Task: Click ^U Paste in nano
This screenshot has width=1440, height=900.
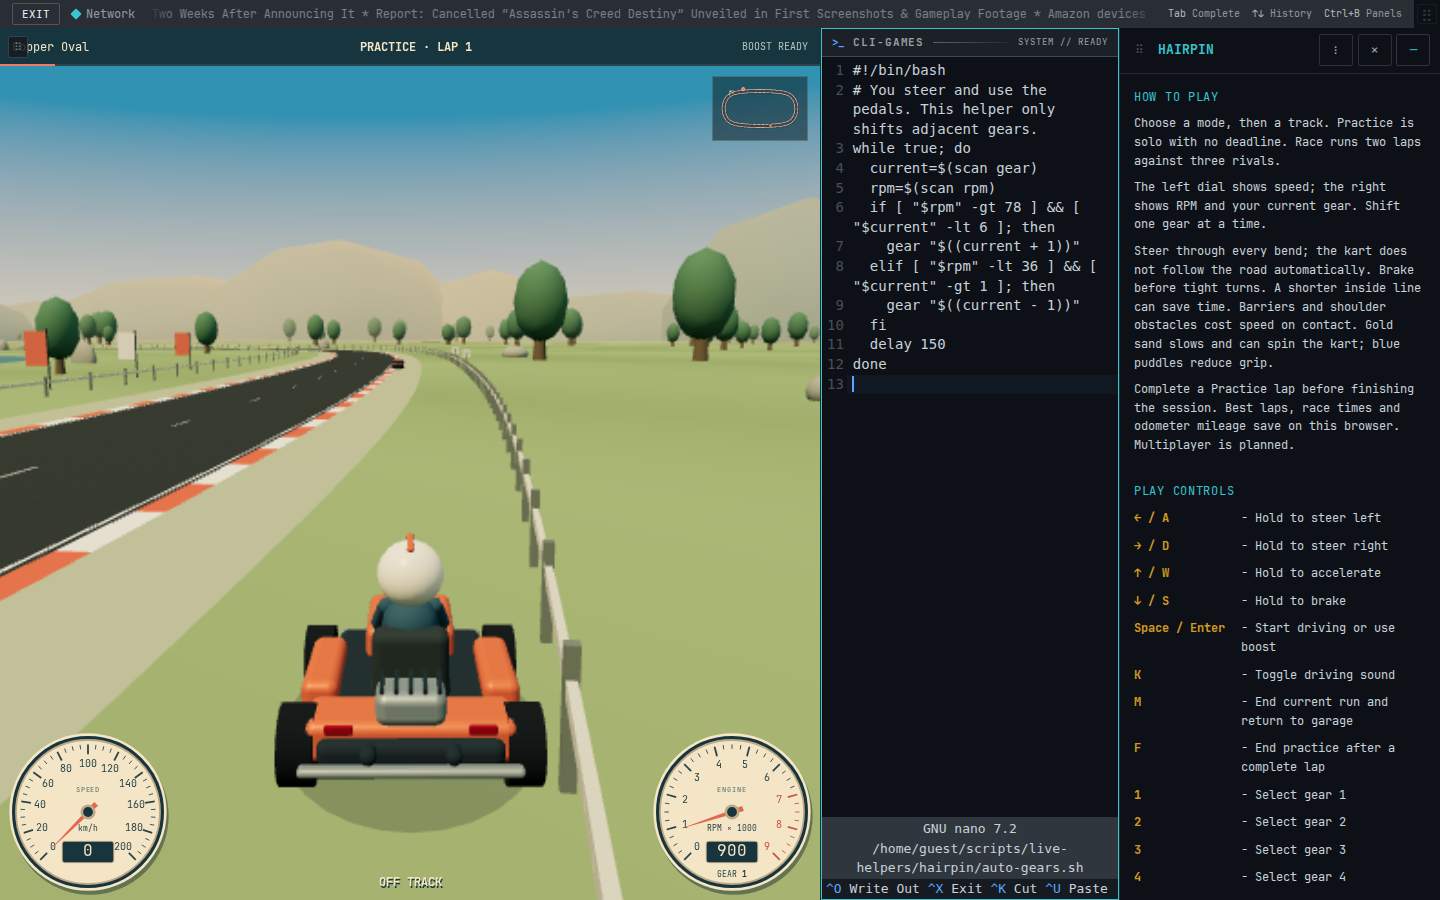Action: pos(1076,888)
